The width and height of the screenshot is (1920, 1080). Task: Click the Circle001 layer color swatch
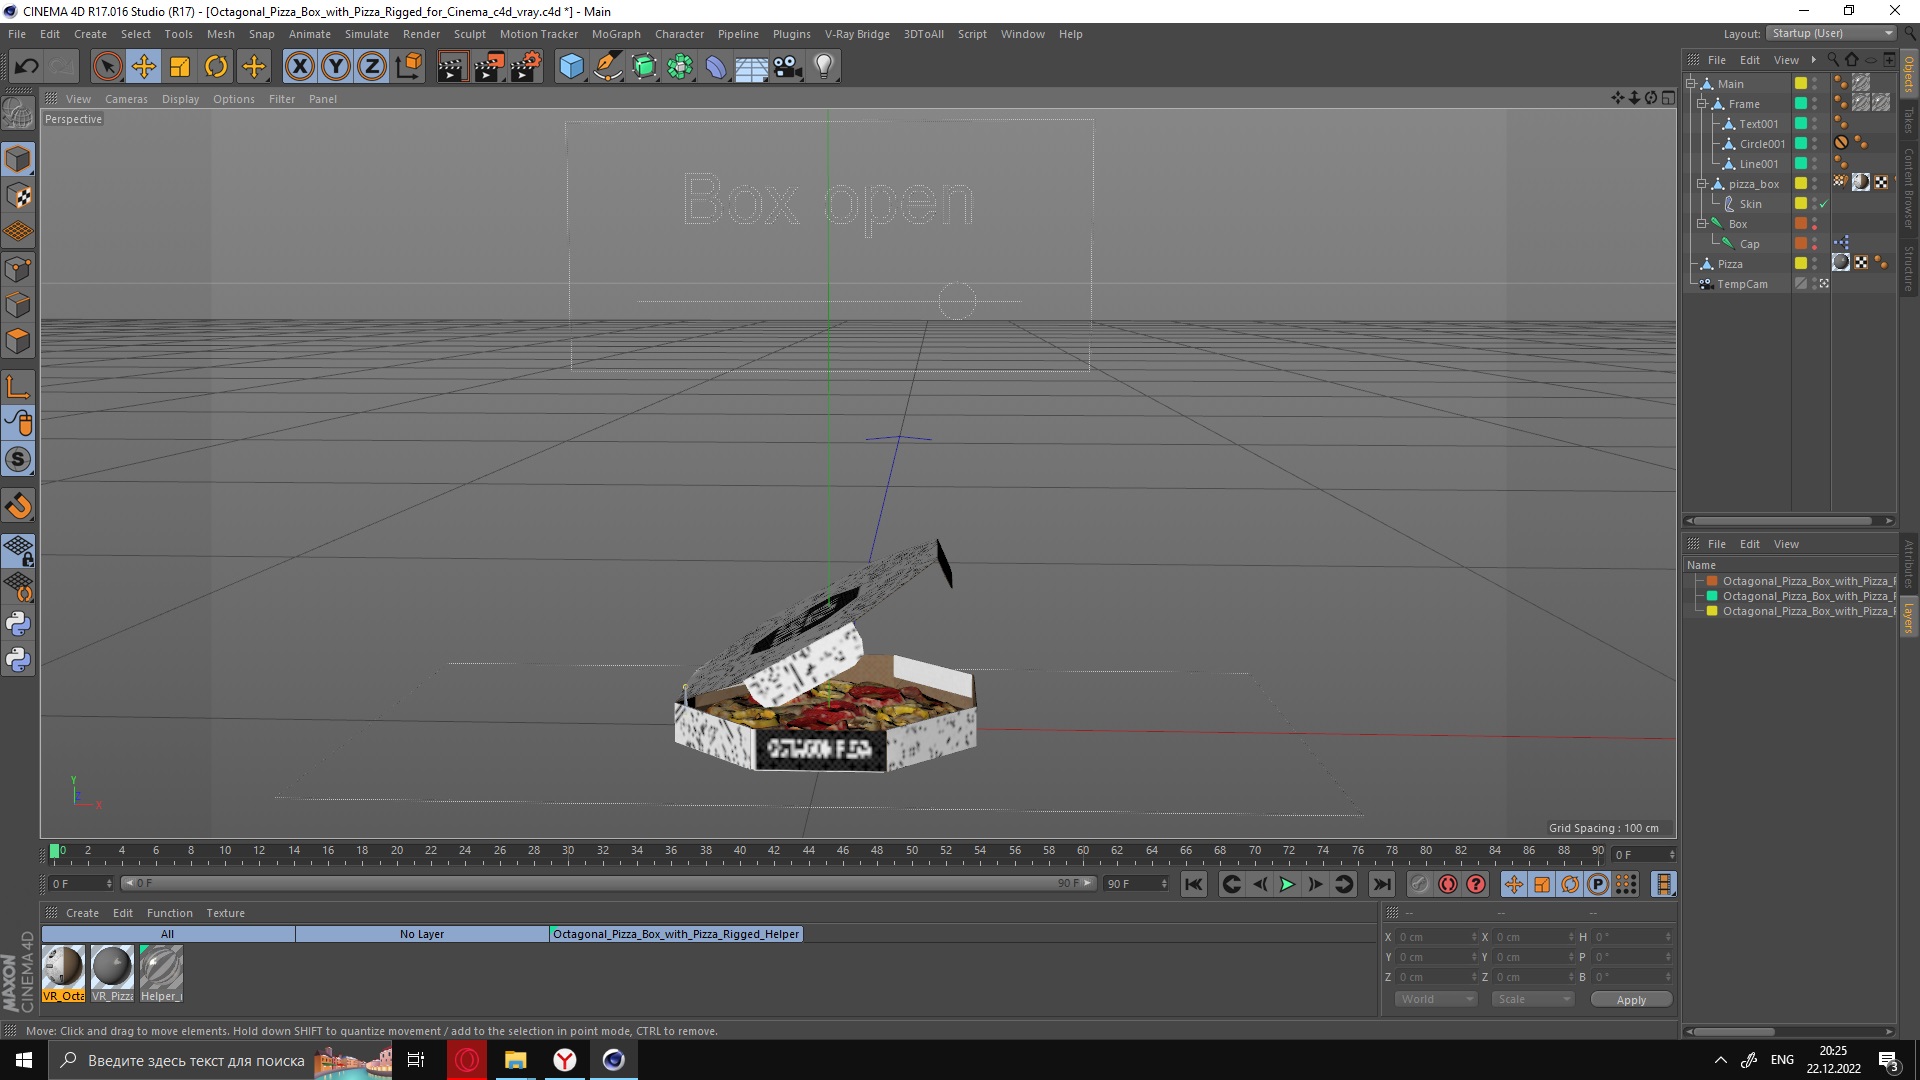(1800, 144)
